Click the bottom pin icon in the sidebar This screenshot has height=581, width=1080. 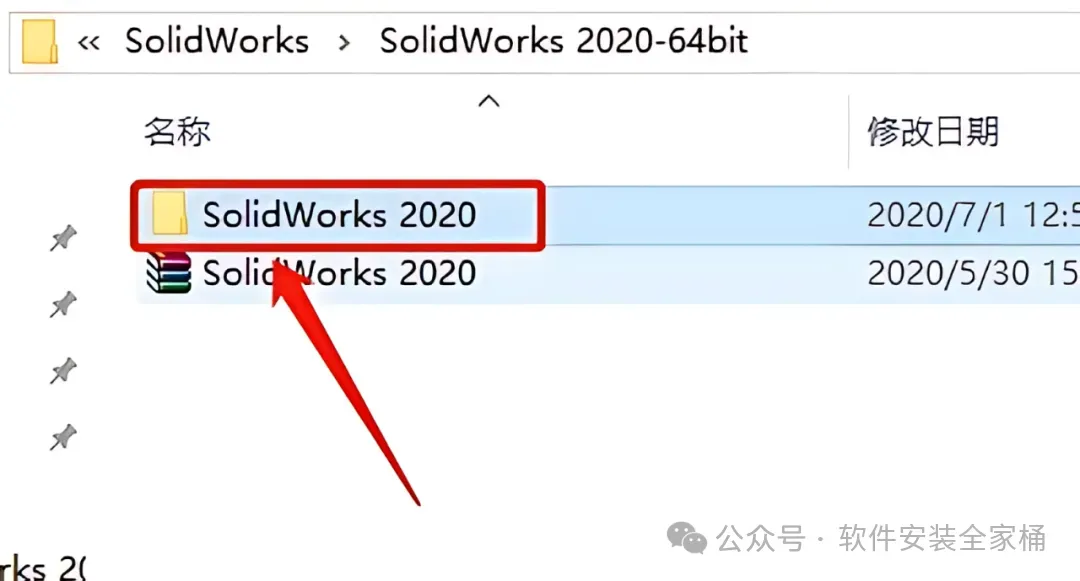63,436
